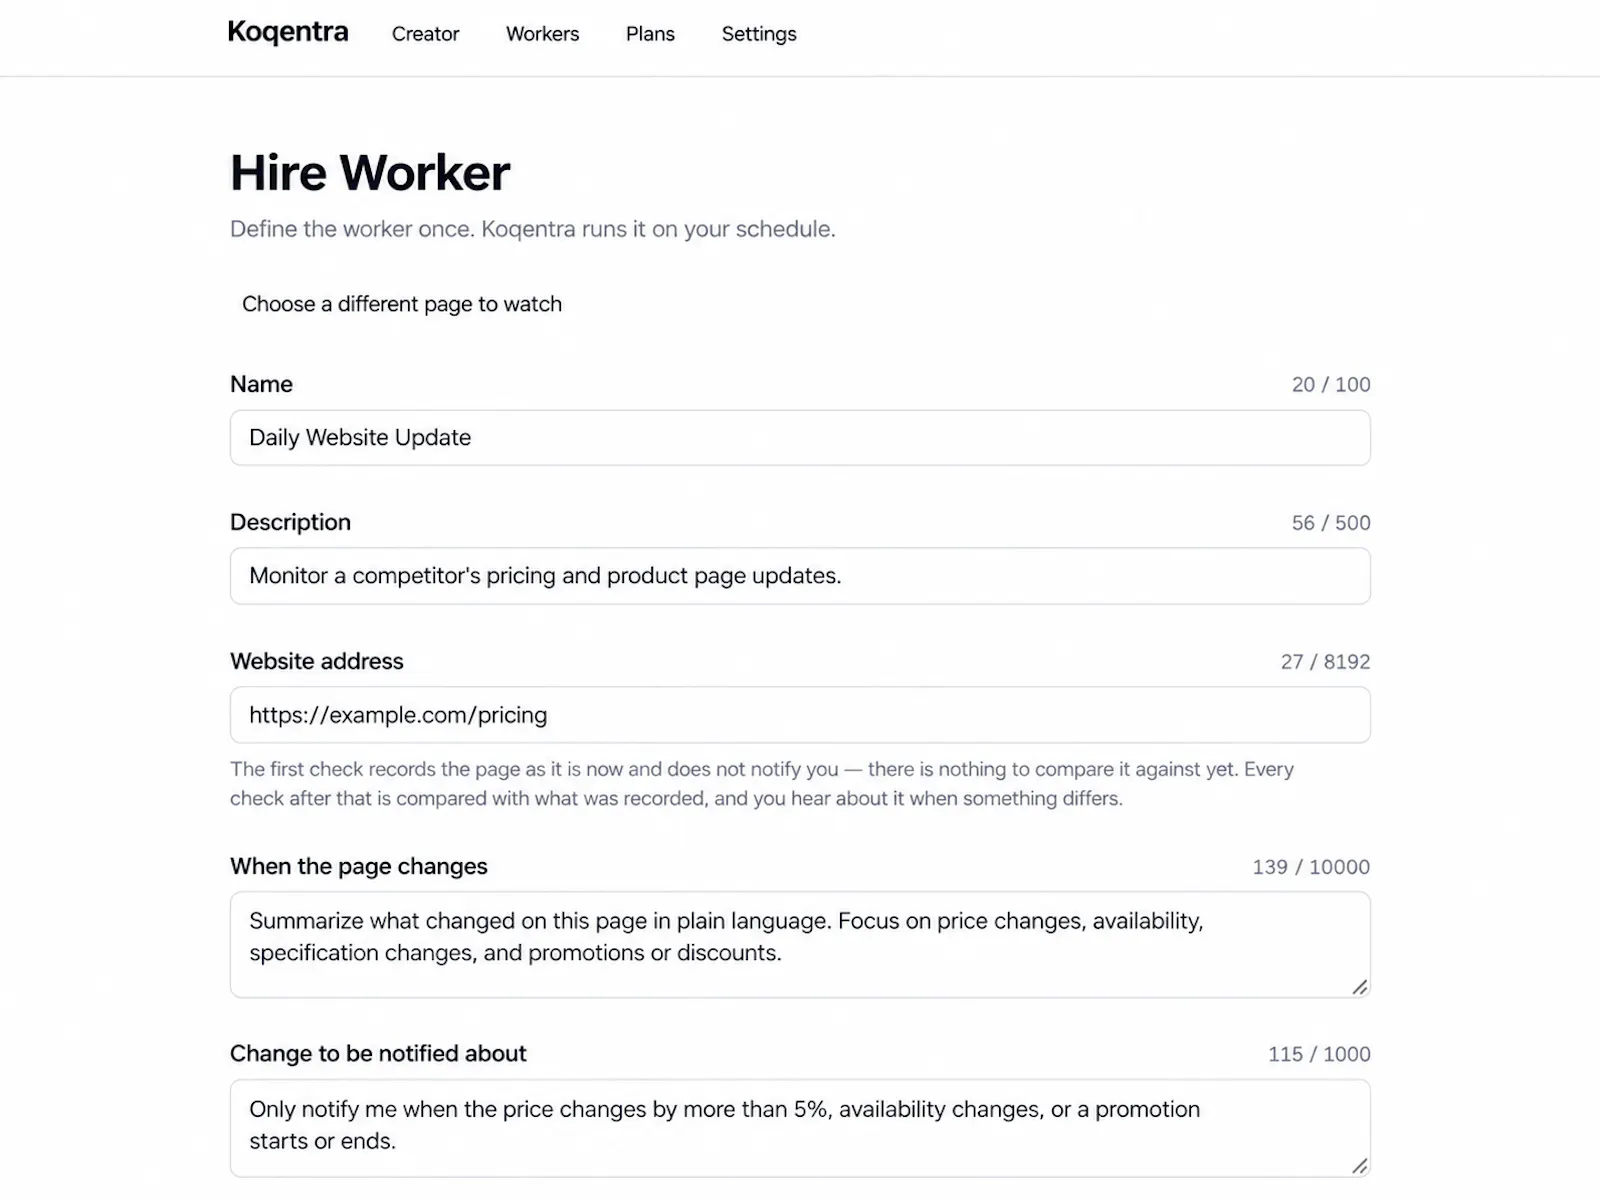The height and width of the screenshot is (1200, 1600).
Task: Click the 'Change to be notified about' textarea
Action: [800, 1128]
